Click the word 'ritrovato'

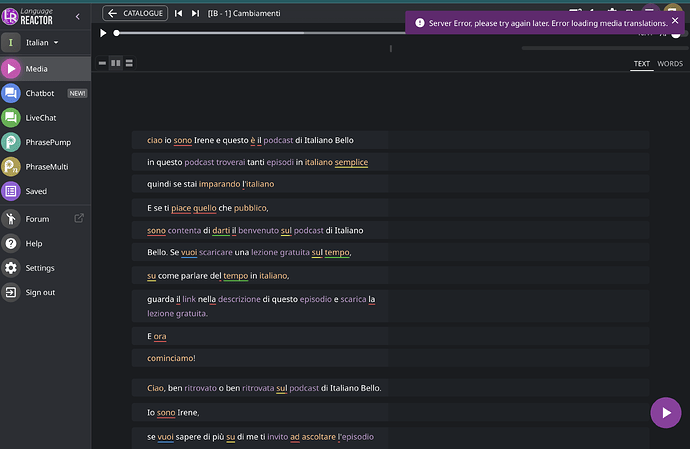[200, 388]
